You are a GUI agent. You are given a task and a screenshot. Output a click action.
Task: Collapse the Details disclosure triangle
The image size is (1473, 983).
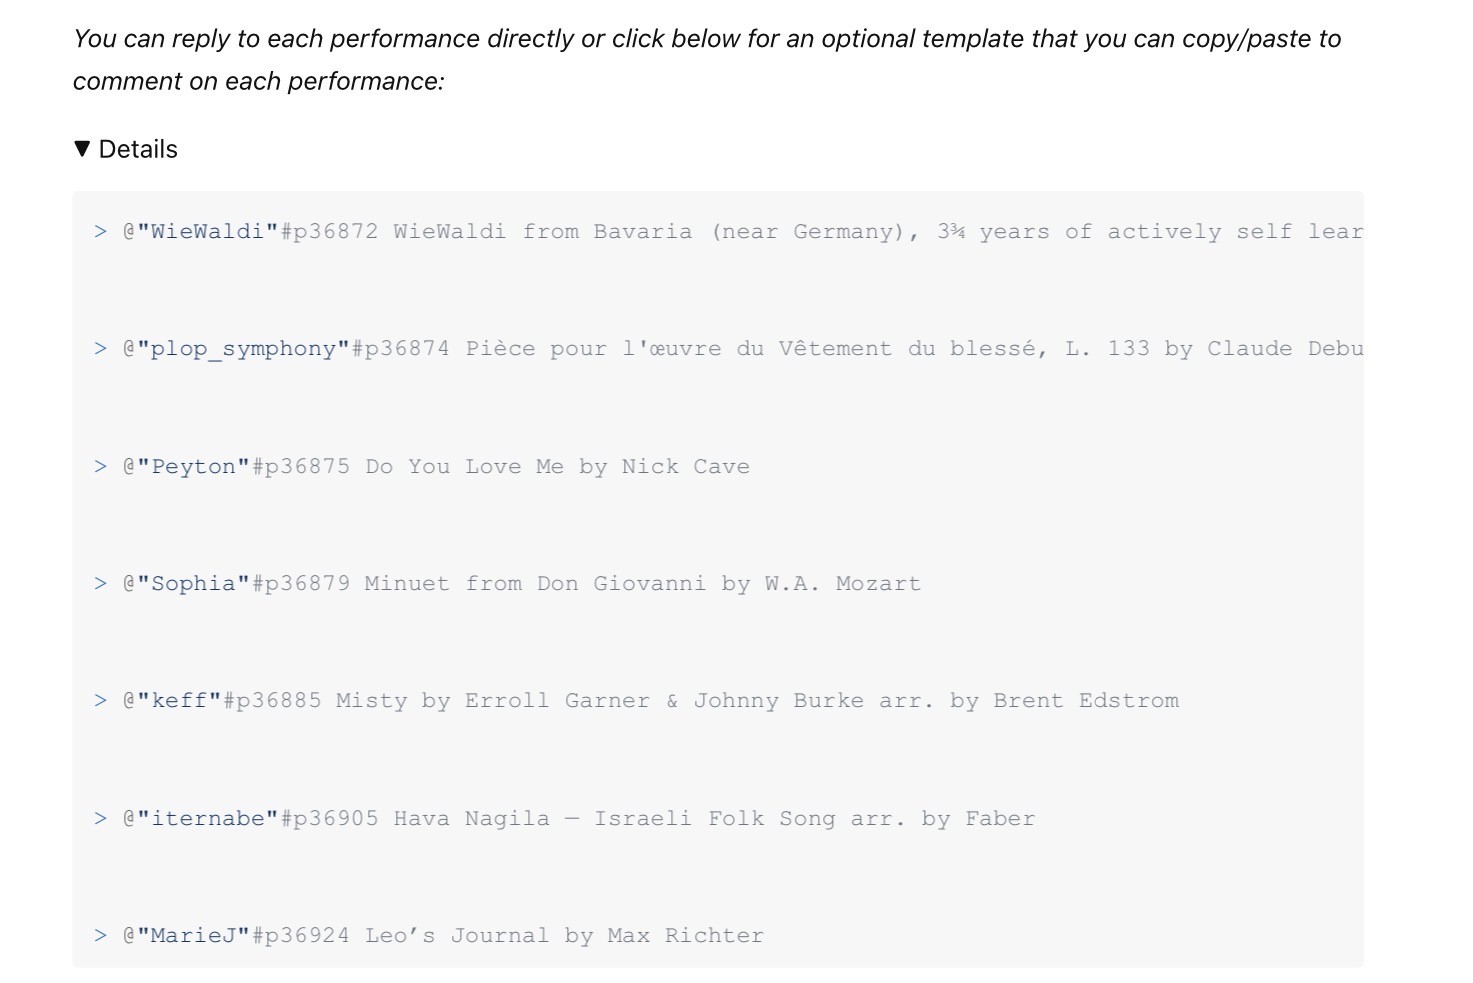point(83,150)
